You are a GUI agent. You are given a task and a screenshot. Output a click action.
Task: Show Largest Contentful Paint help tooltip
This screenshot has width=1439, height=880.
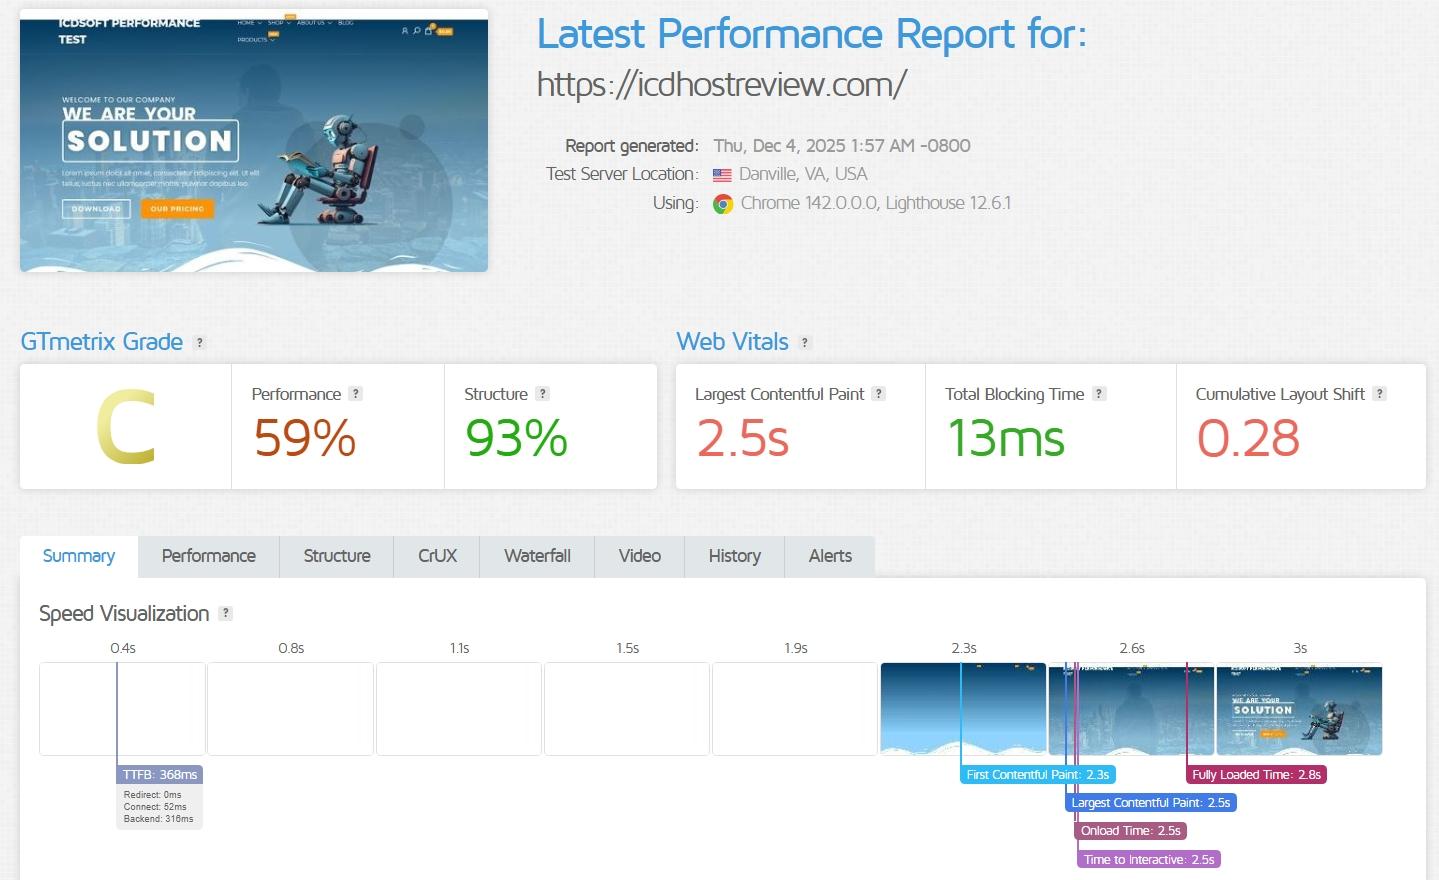pos(878,394)
